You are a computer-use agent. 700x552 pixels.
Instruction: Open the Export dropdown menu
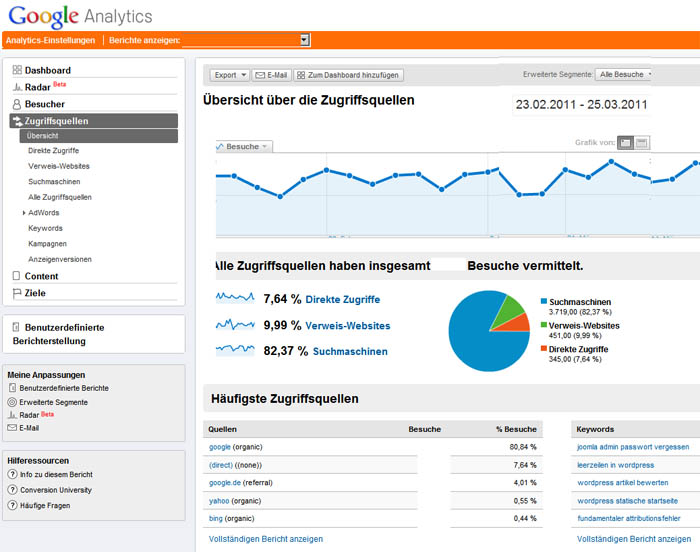click(x=229, y=75)
